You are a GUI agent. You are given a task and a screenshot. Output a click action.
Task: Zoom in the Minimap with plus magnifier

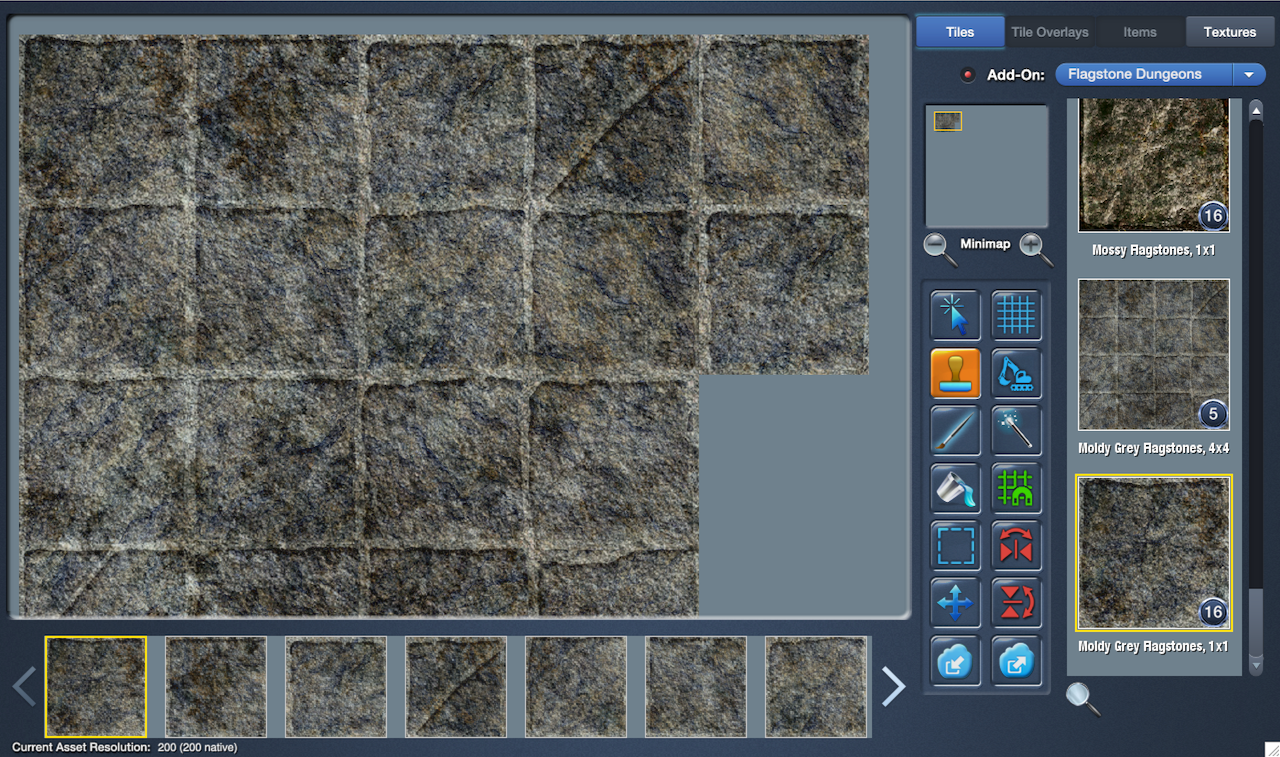click(1036, 248)
